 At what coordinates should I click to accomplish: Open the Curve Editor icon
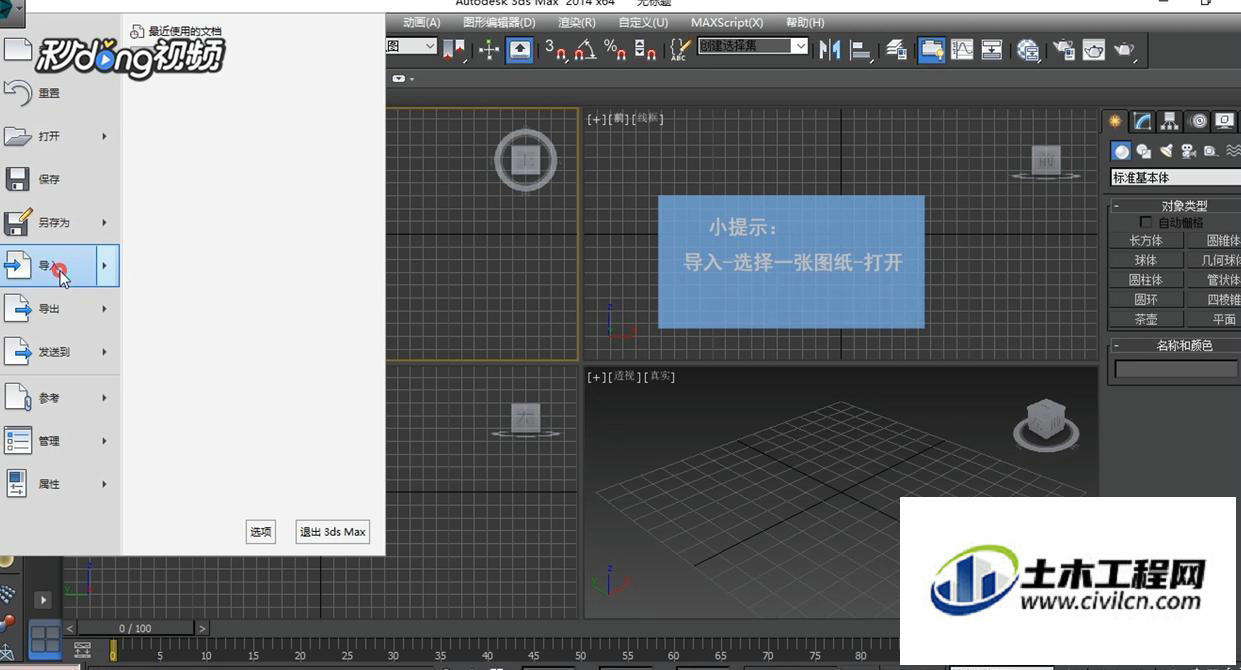pos(962,50)
